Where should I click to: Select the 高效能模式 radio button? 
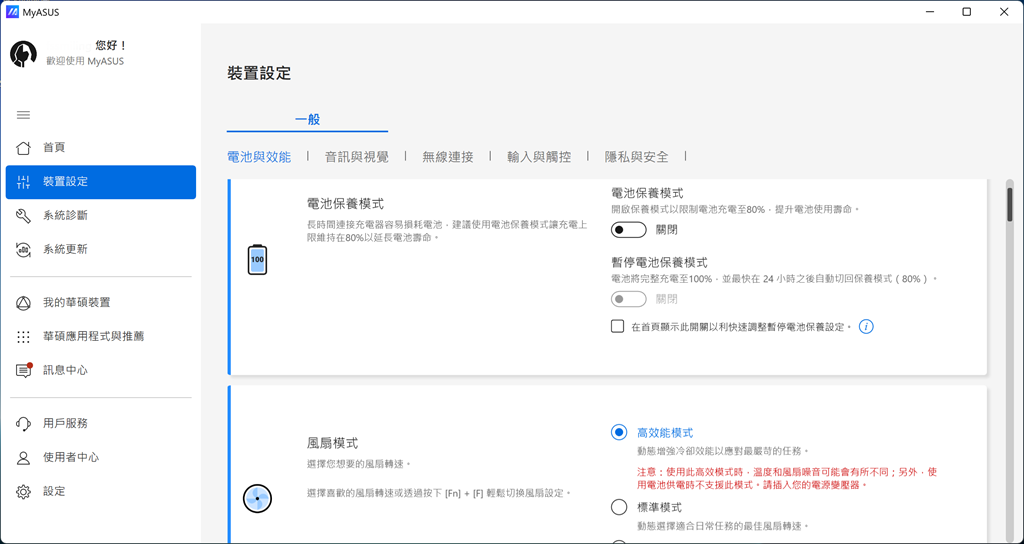(619, 432)
